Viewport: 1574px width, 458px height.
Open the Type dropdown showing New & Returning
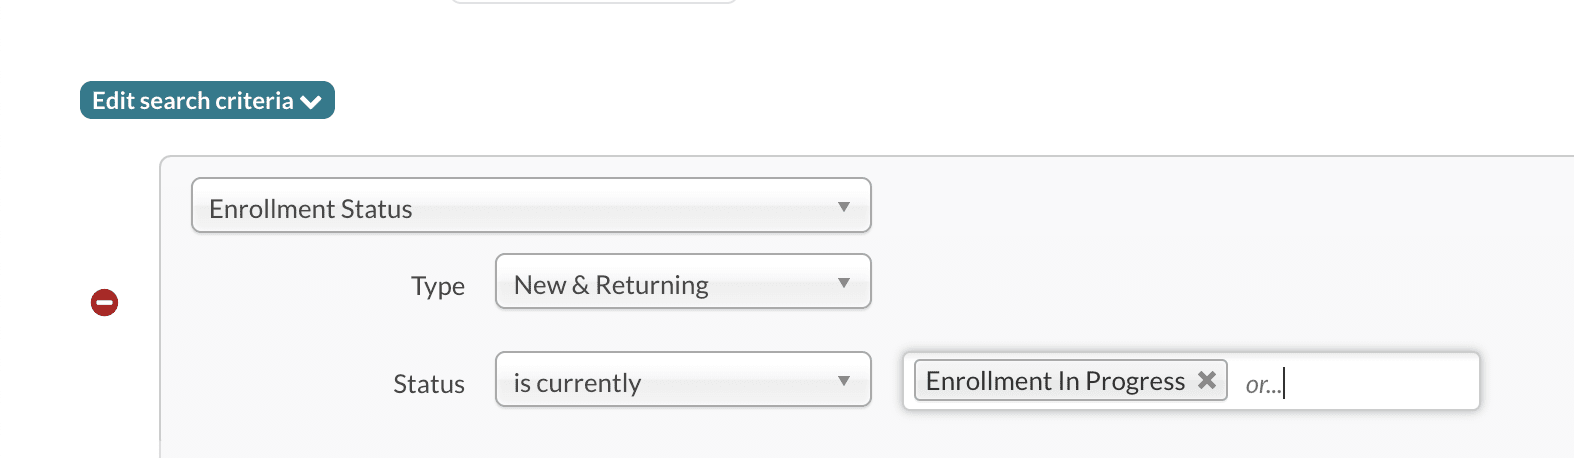682,282
